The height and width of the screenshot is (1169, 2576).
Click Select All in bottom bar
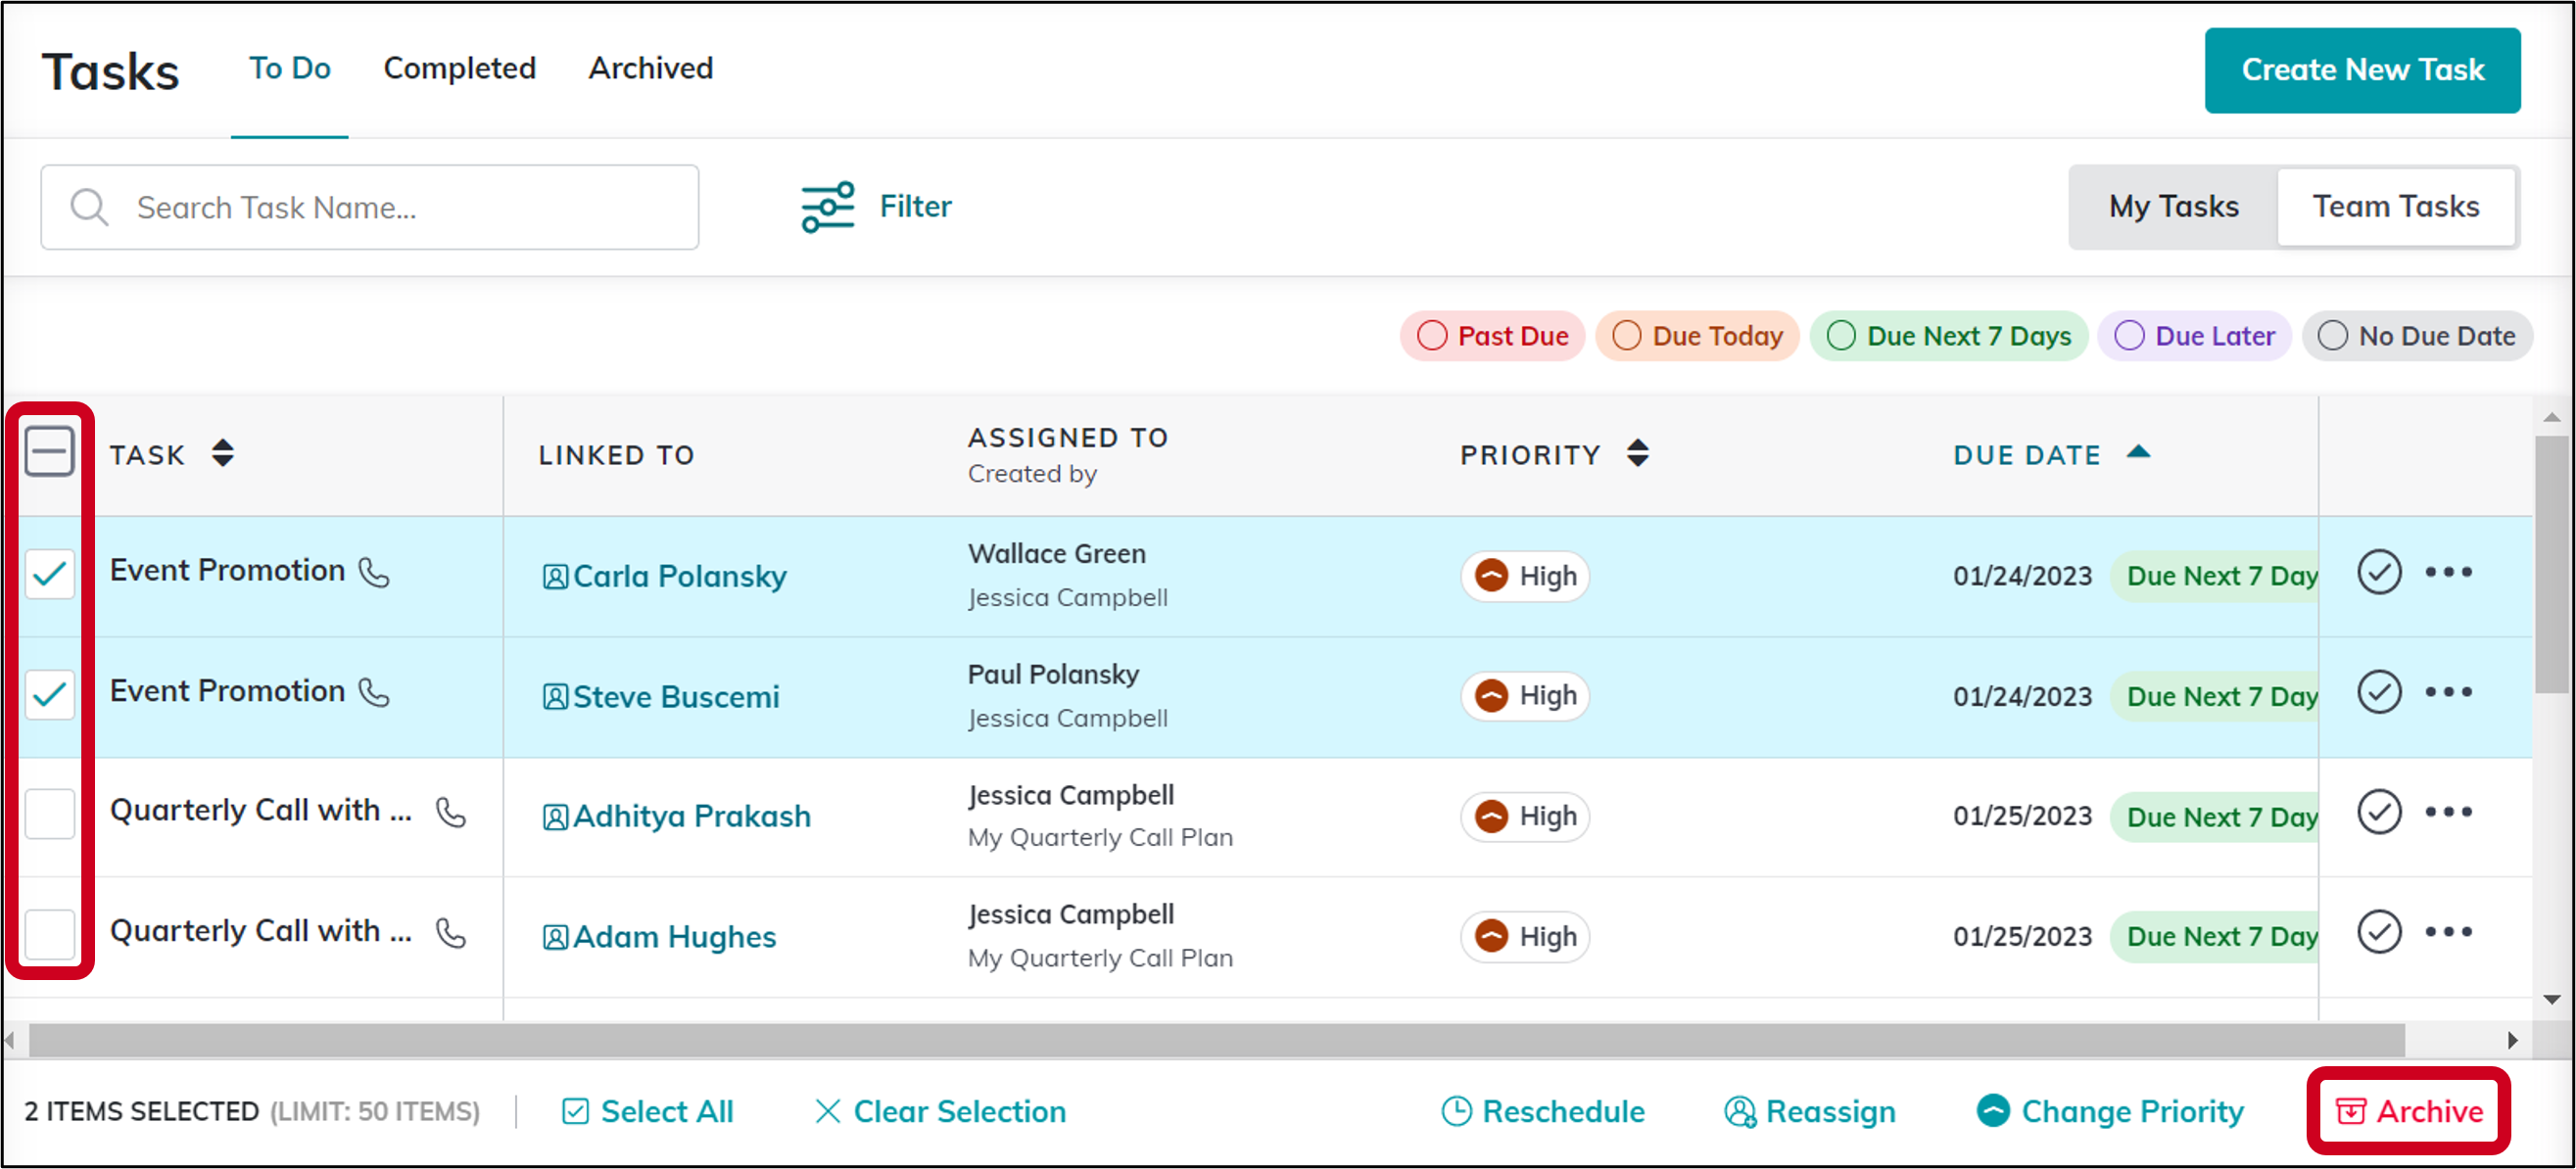648,1111
